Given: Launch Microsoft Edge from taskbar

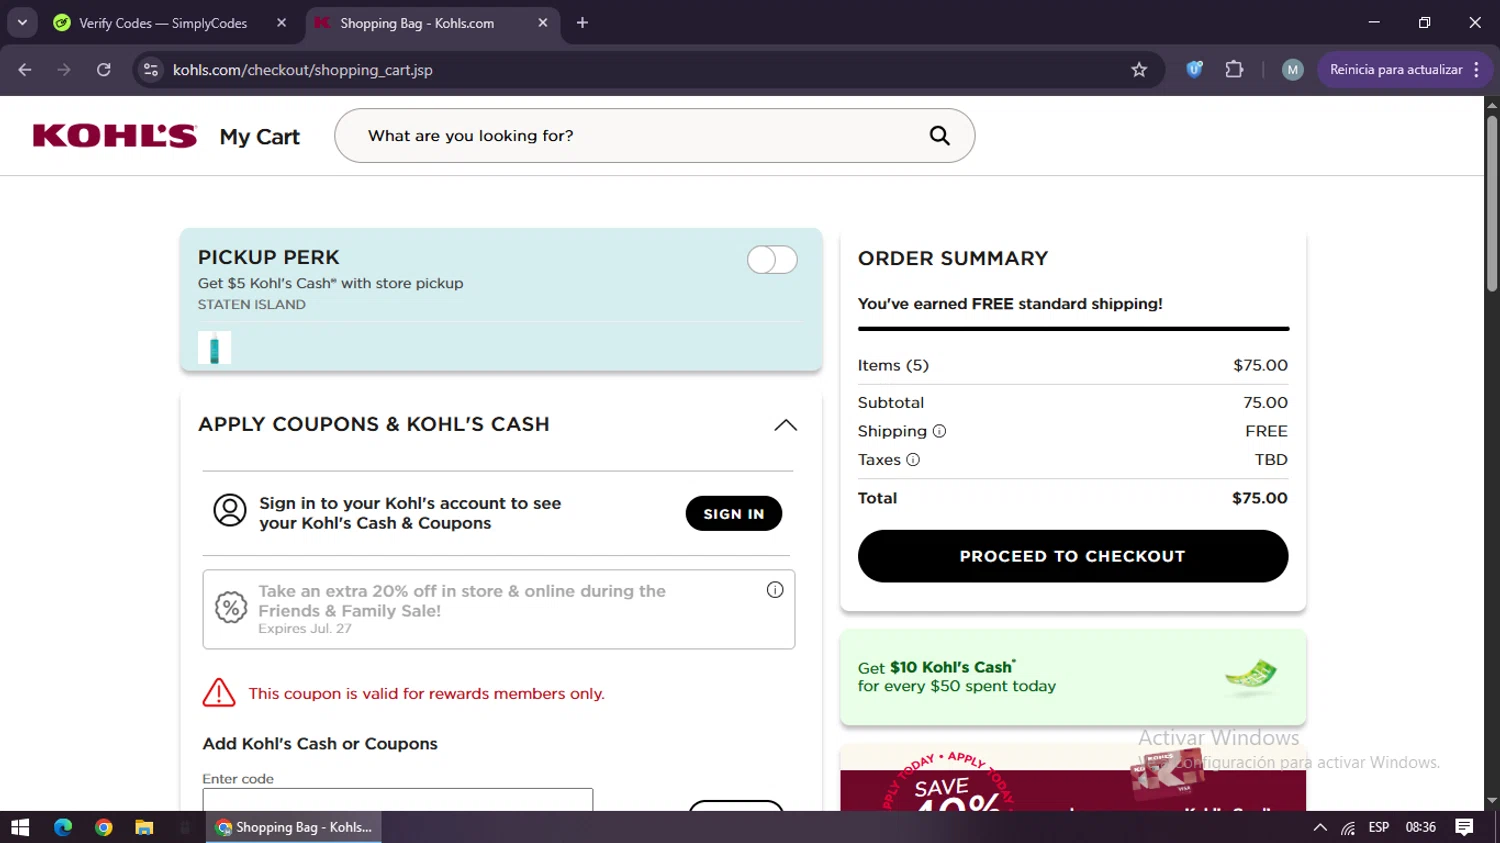Looking at the screenshot, I should (63, 828).
